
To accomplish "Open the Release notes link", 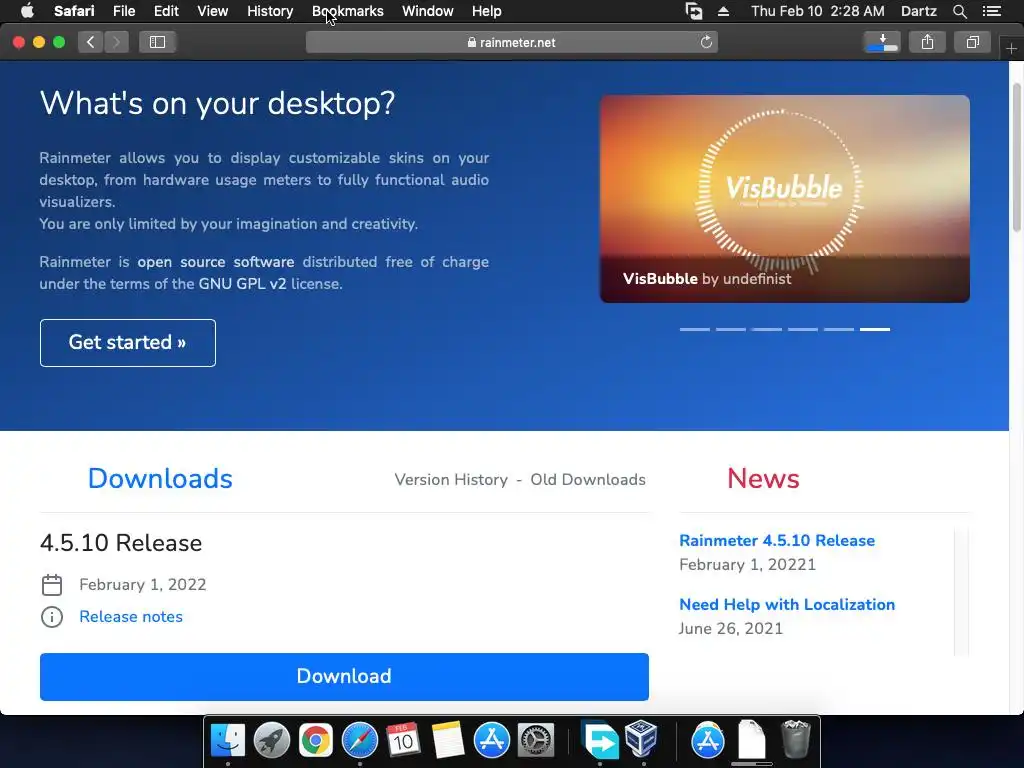I will click(x=131, y=616).
